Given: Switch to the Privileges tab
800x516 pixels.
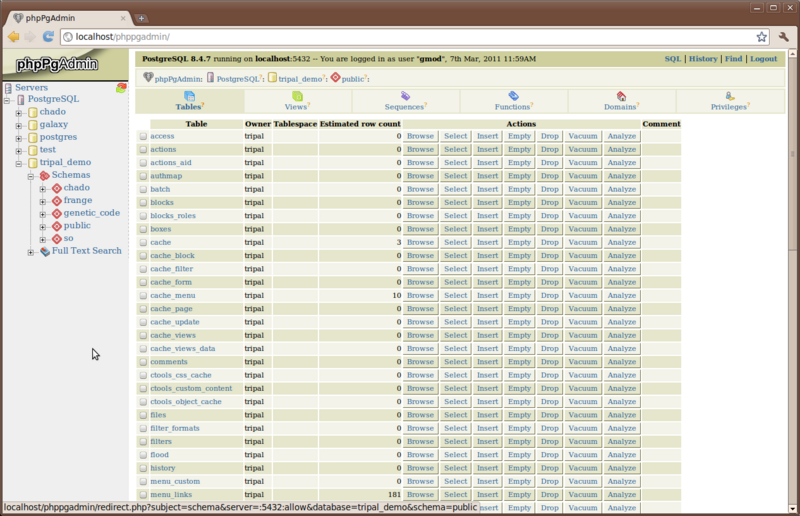Looking at the screenshot, I should point(730,101).
